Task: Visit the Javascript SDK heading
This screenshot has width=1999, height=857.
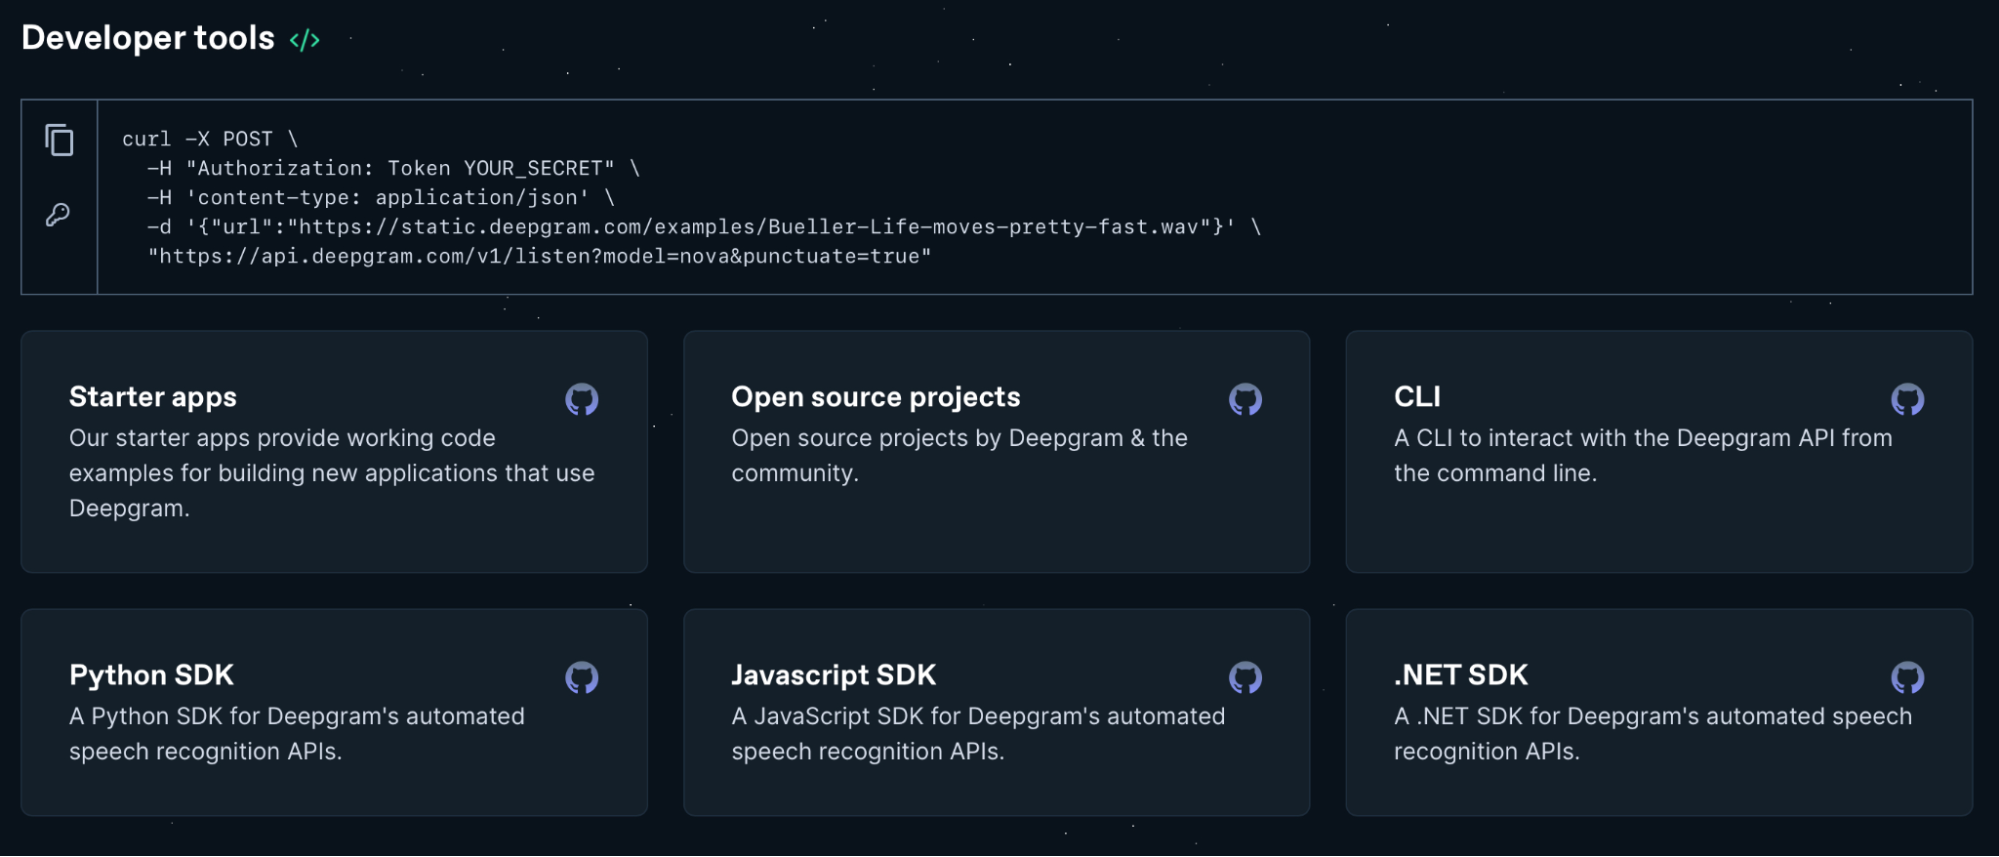Action: 834,675
